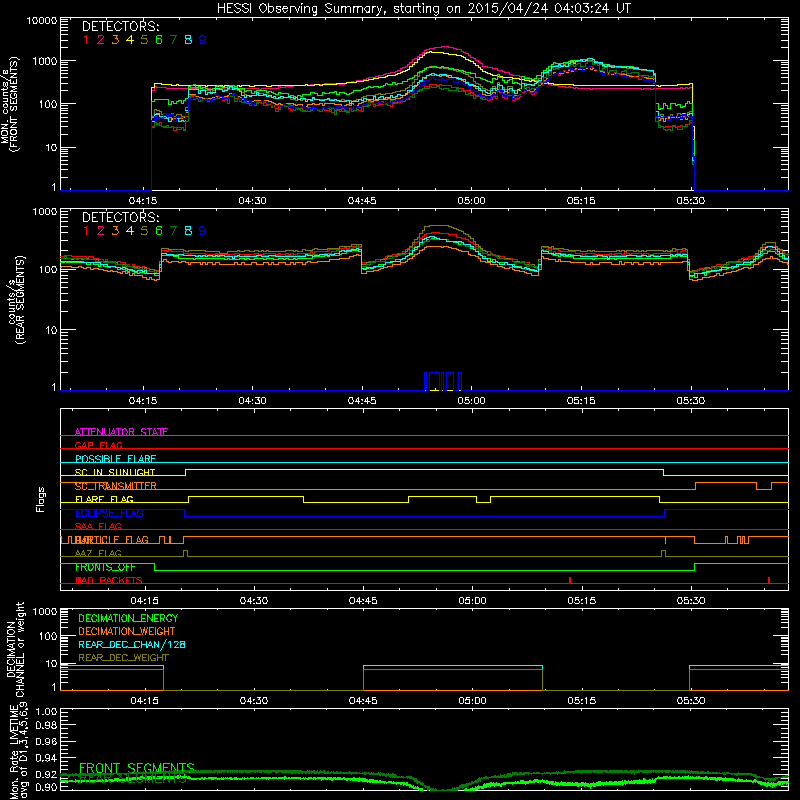800x800 pixels.
Task: Click the REAR_DEC_WEIGHT legend entry
Action: click(123, 658)
